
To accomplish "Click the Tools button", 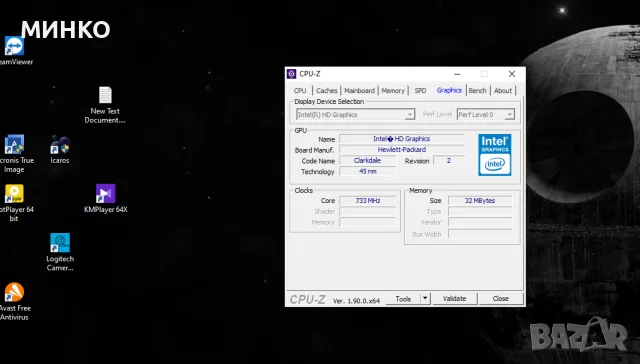I will point(403,299).
